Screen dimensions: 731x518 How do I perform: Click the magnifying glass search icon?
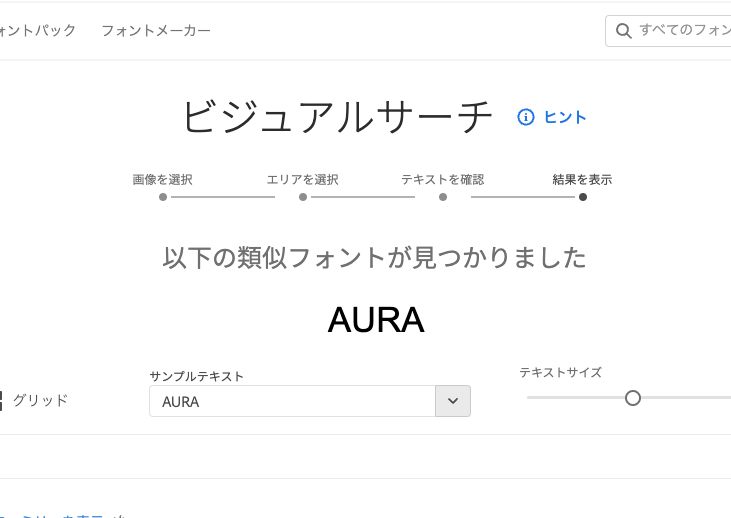(624, 31)
